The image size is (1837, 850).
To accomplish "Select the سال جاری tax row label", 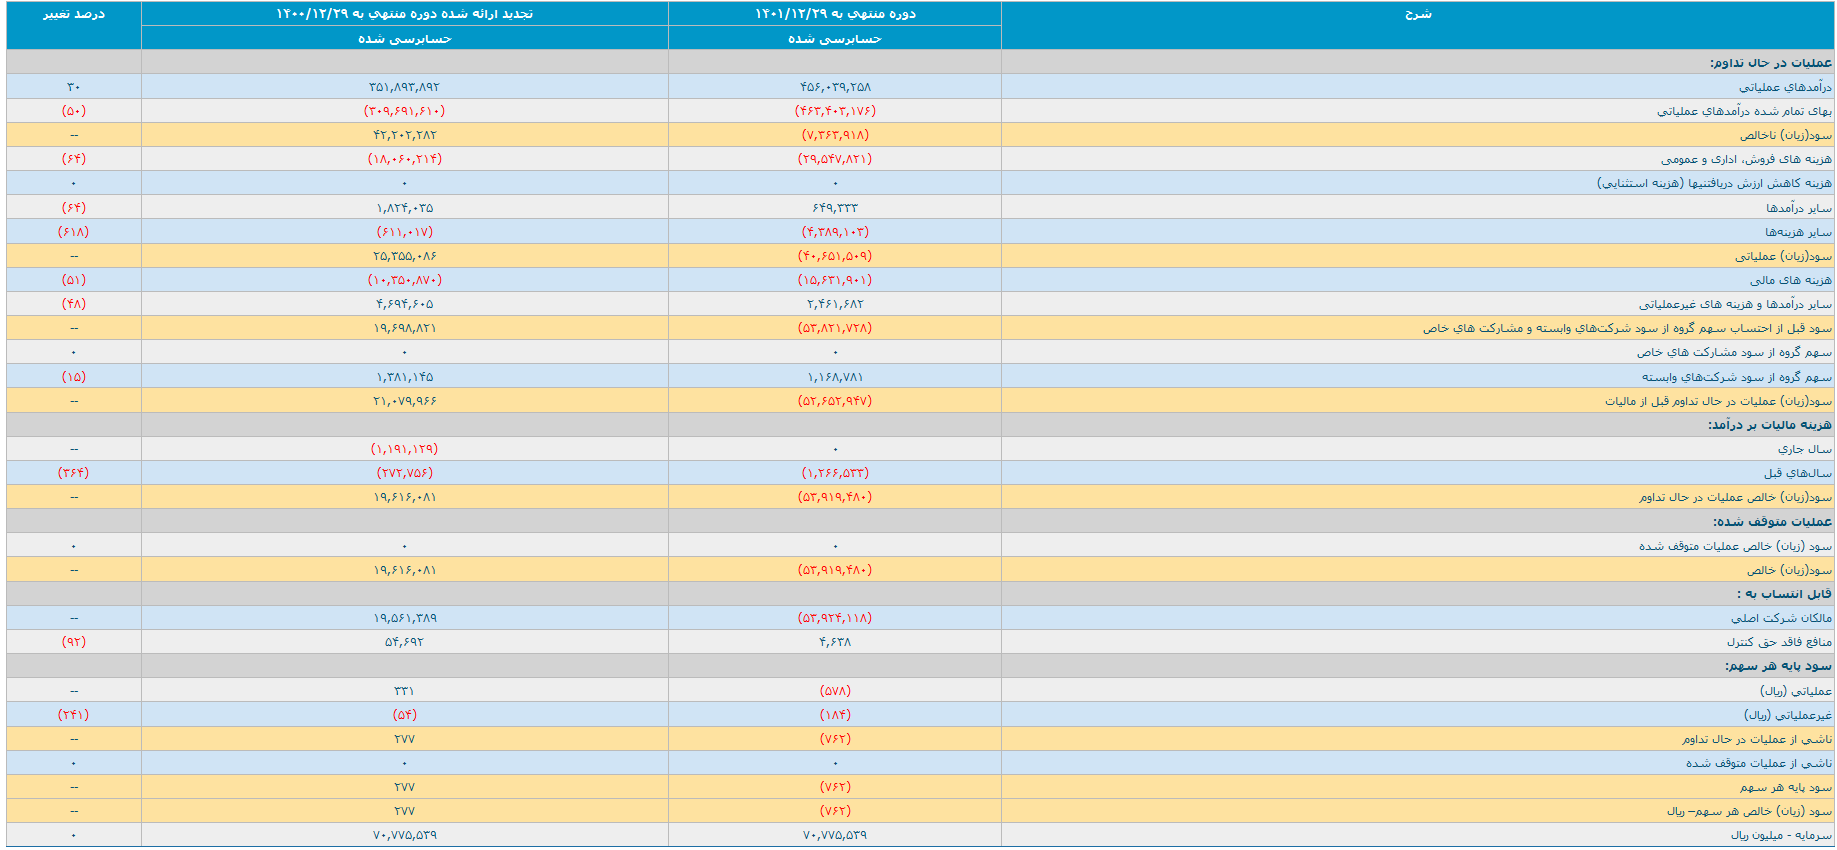I will [x=1805, y=449].
